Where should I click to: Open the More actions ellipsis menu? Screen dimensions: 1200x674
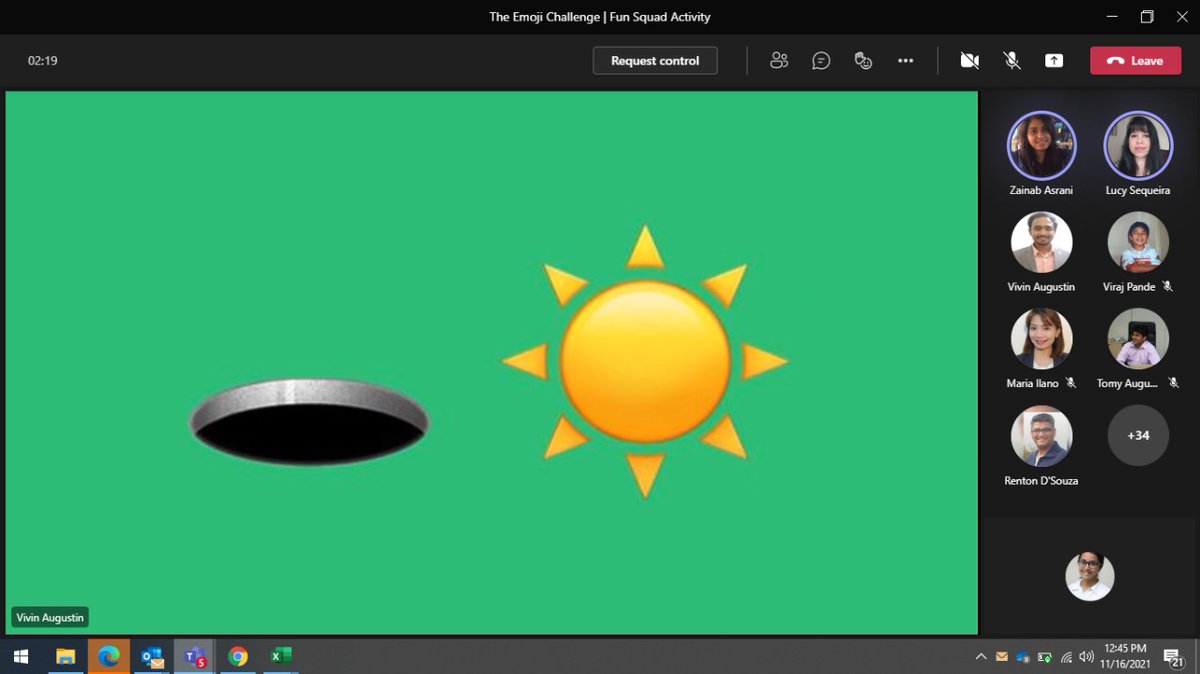[905, 61]
